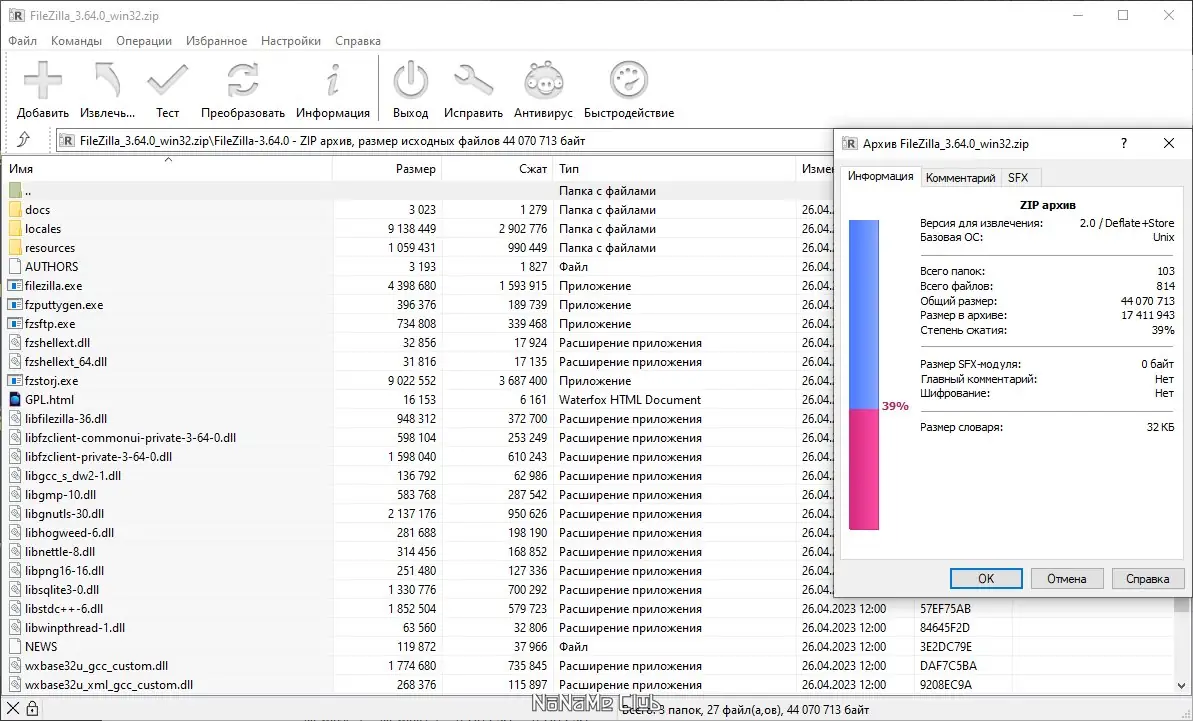Select wxbase32u_gcc_custom.dll file name

coord(97,665)
